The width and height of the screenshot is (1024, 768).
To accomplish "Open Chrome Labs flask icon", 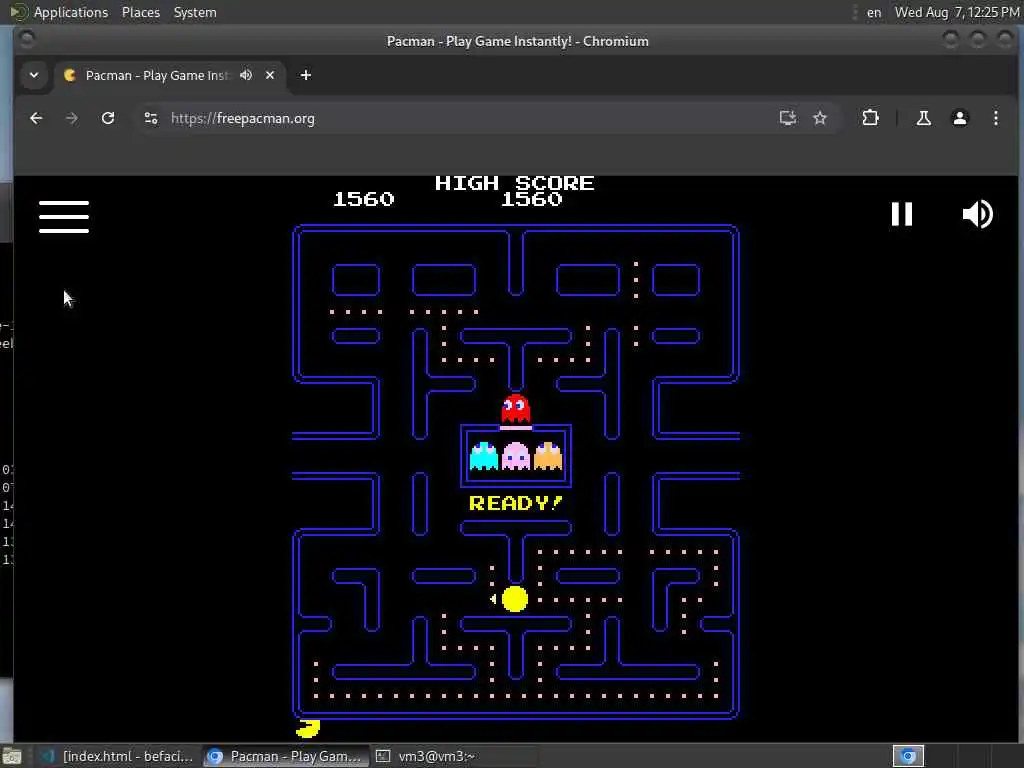I will pos(923,118).
